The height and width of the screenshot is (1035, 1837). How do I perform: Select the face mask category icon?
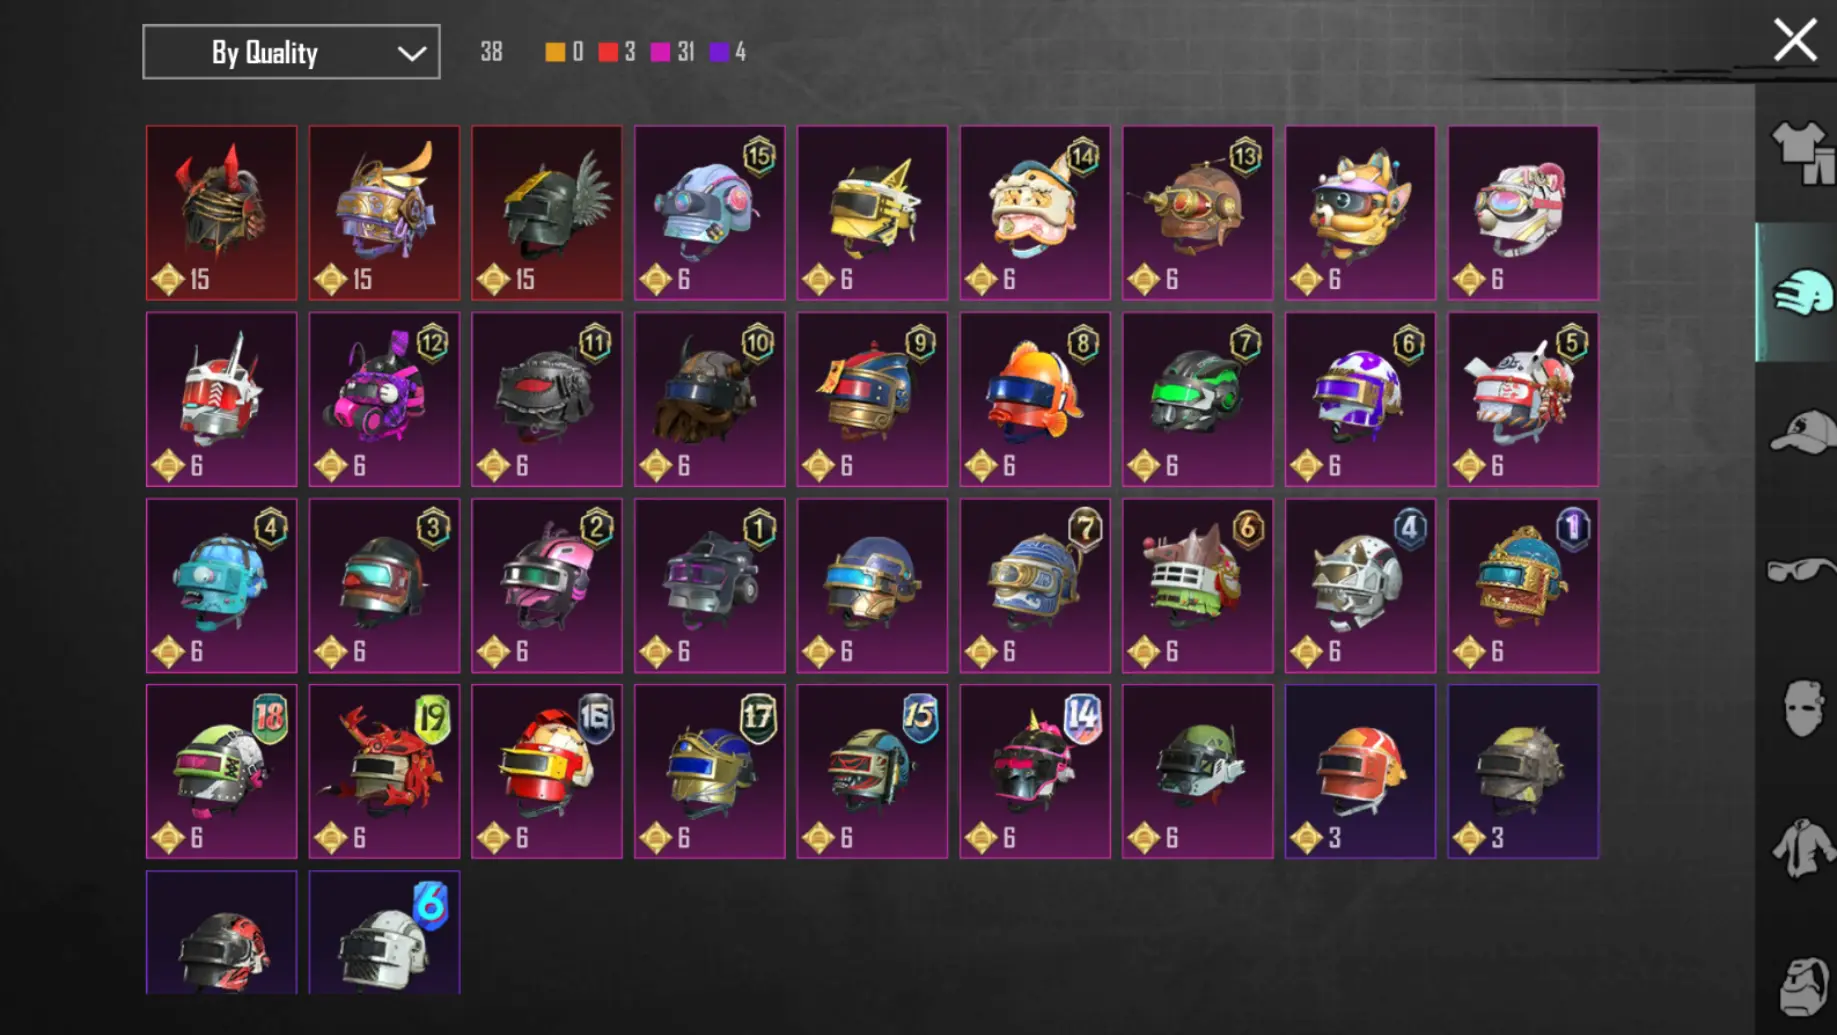[x=1803, y=708]
